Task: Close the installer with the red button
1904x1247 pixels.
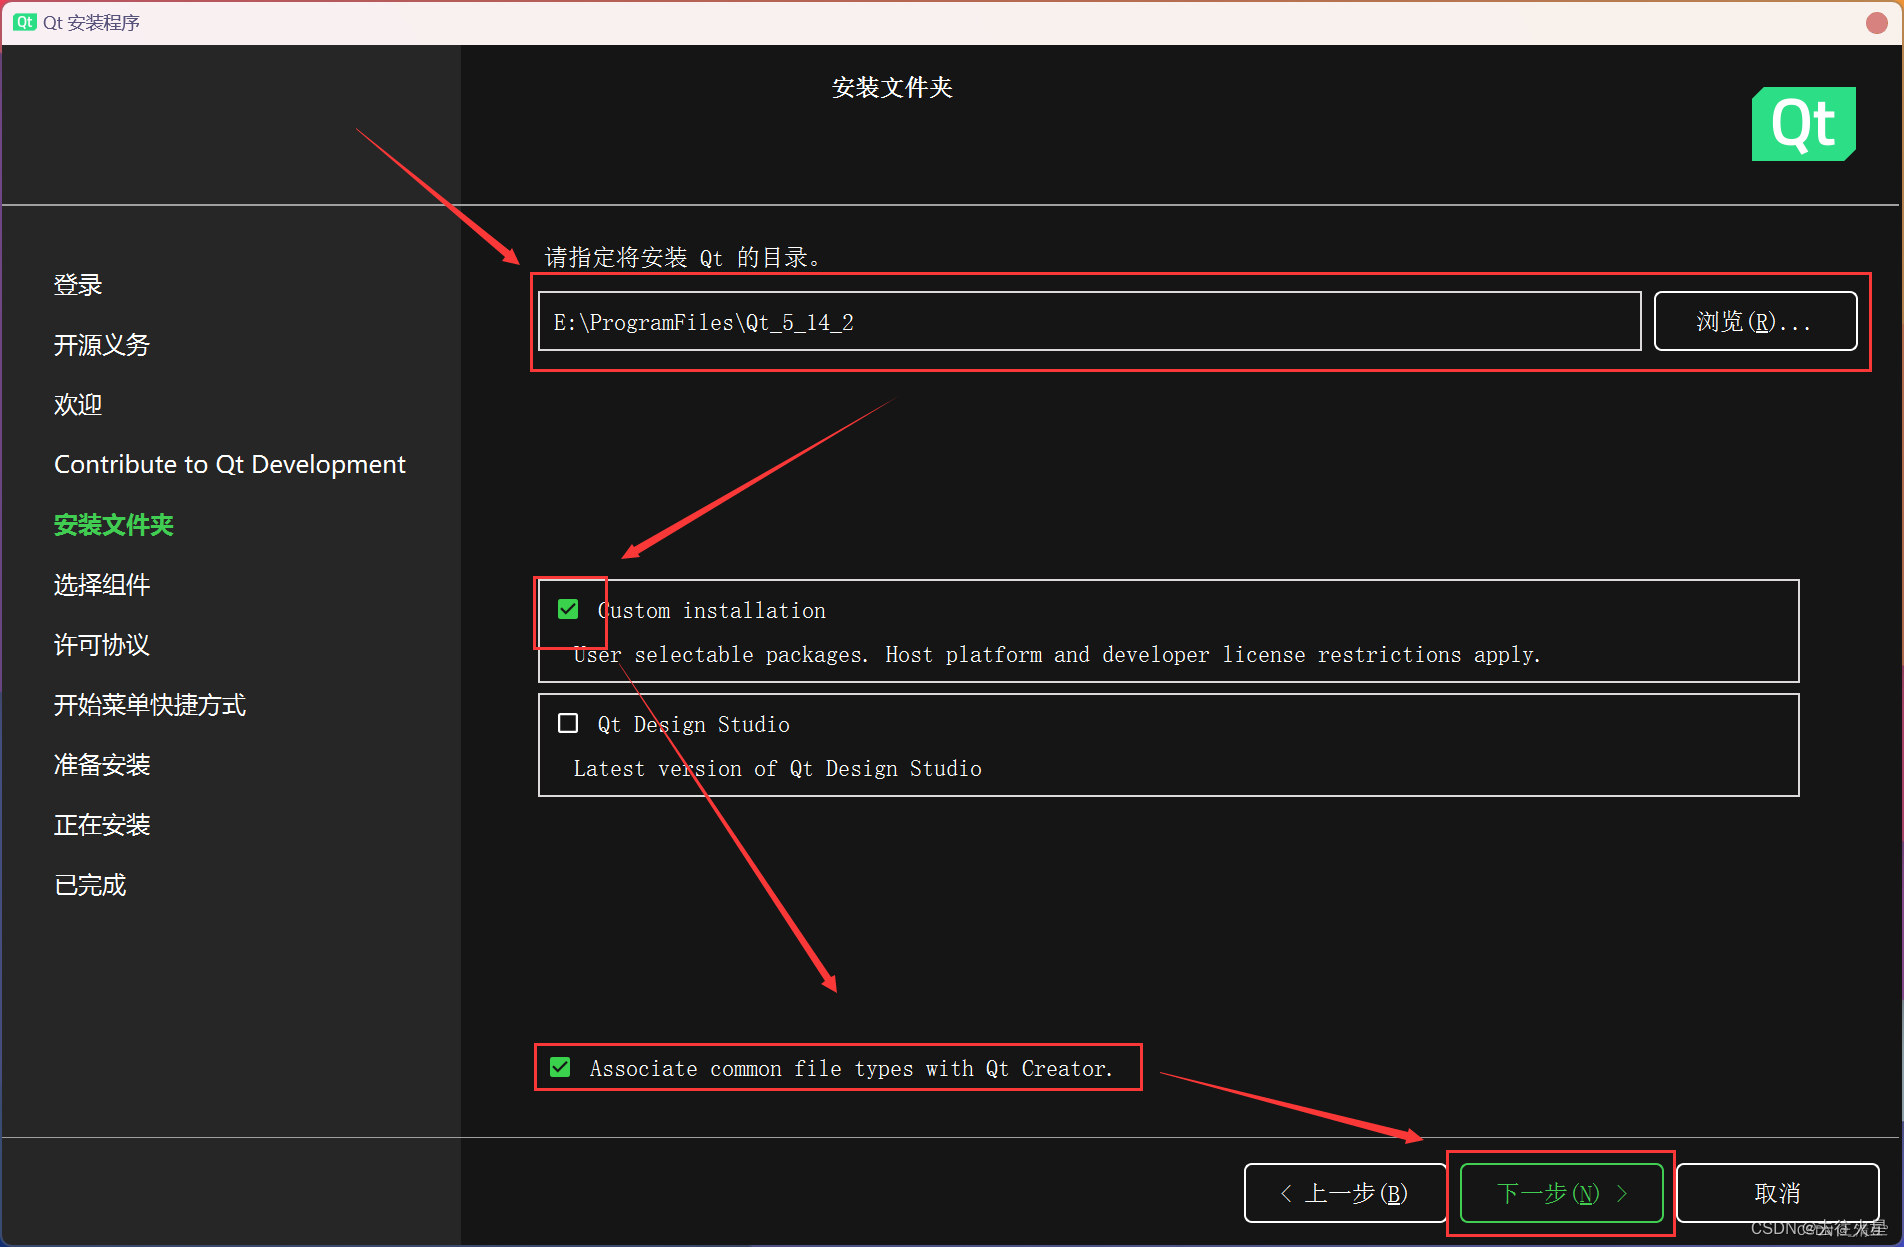Action: coord(1876,22)
